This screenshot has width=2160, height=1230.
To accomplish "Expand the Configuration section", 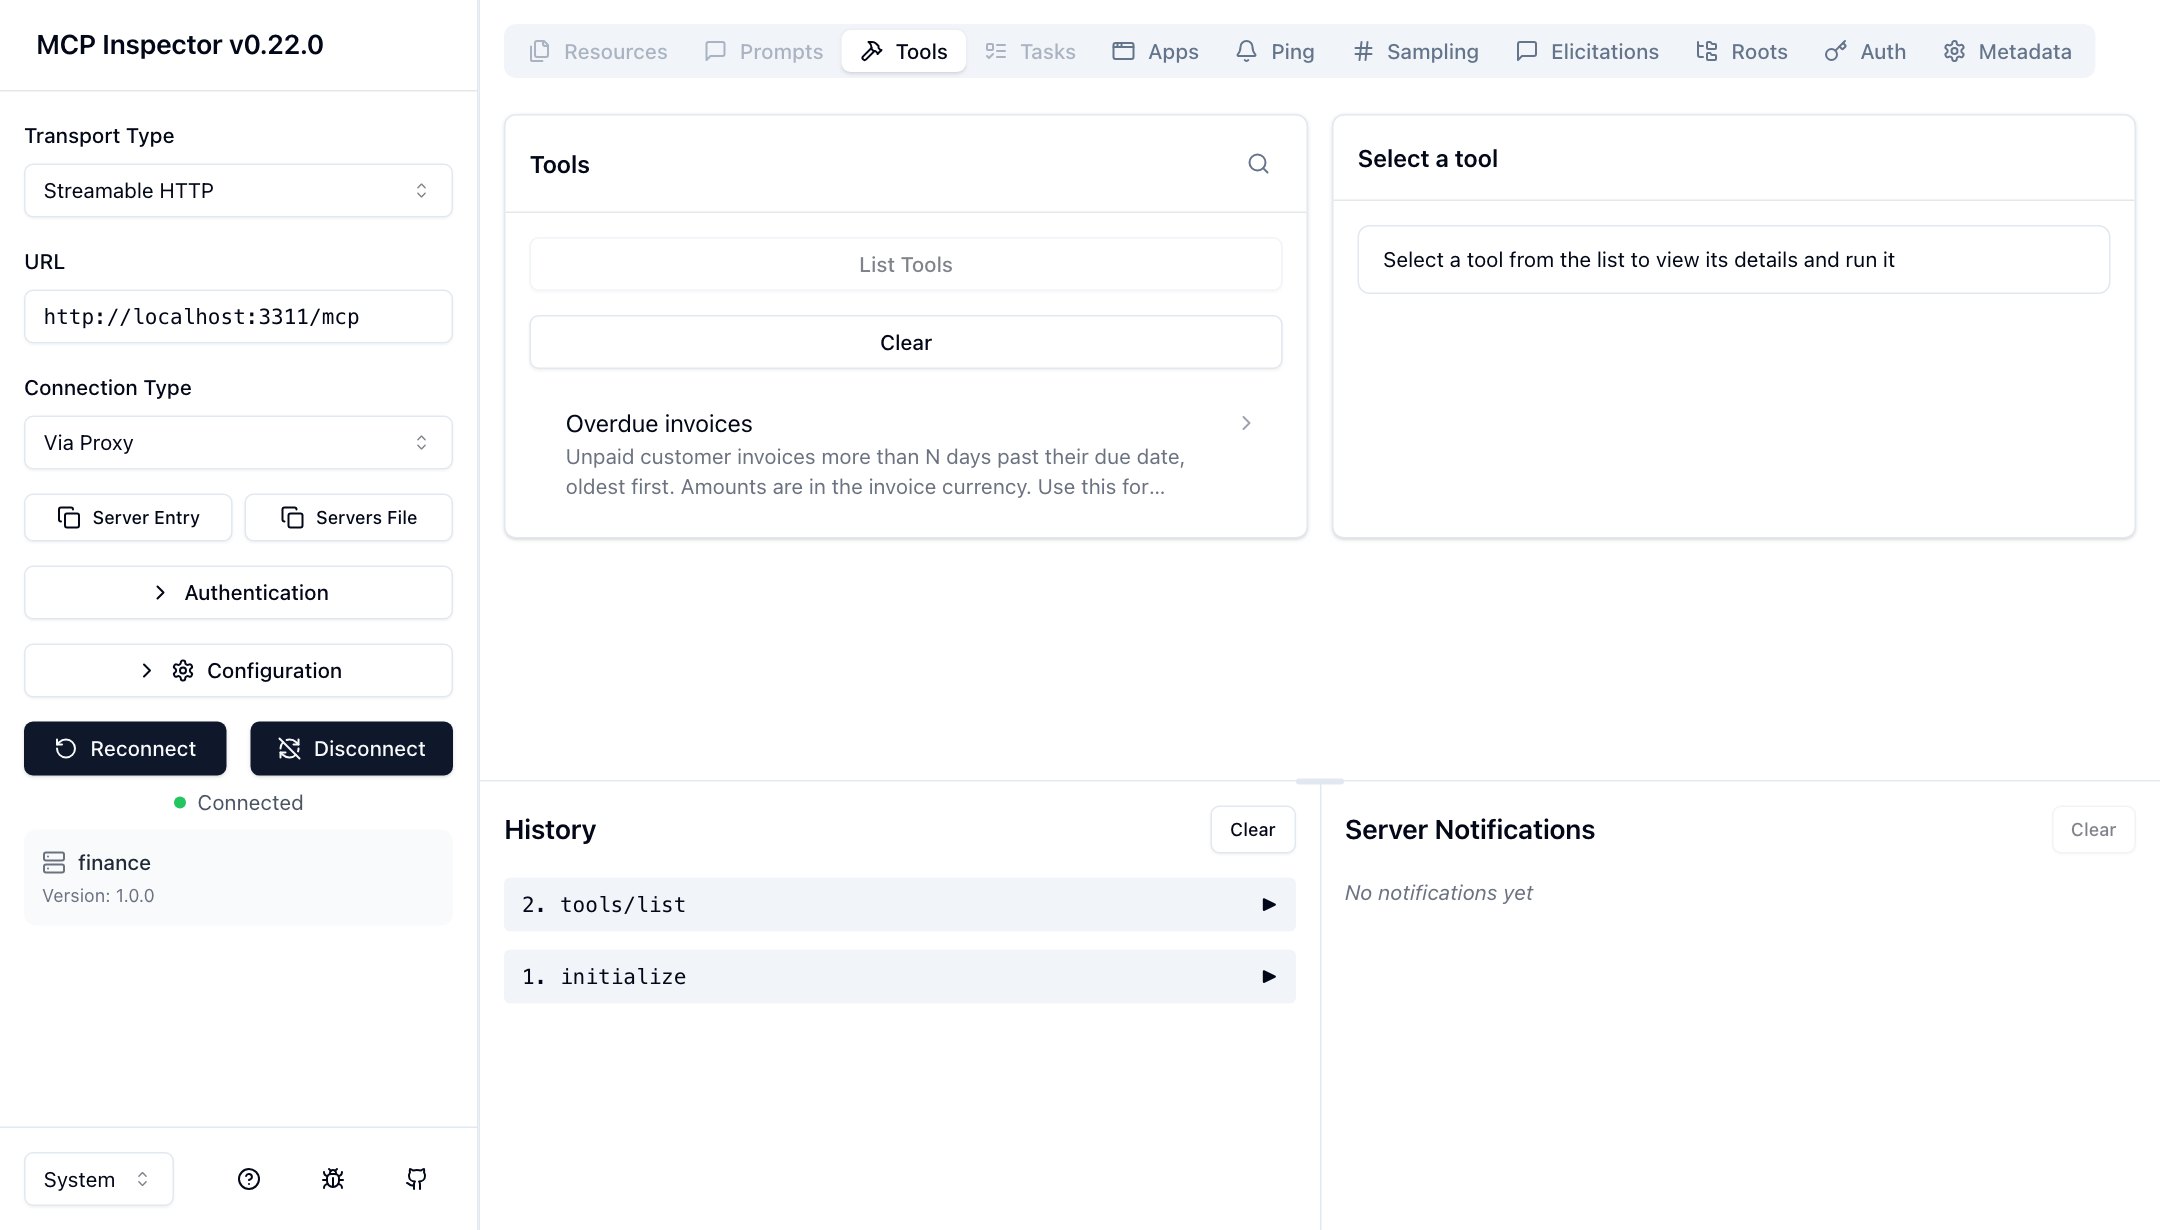I will pyautogui.click(x=238, y=670).
